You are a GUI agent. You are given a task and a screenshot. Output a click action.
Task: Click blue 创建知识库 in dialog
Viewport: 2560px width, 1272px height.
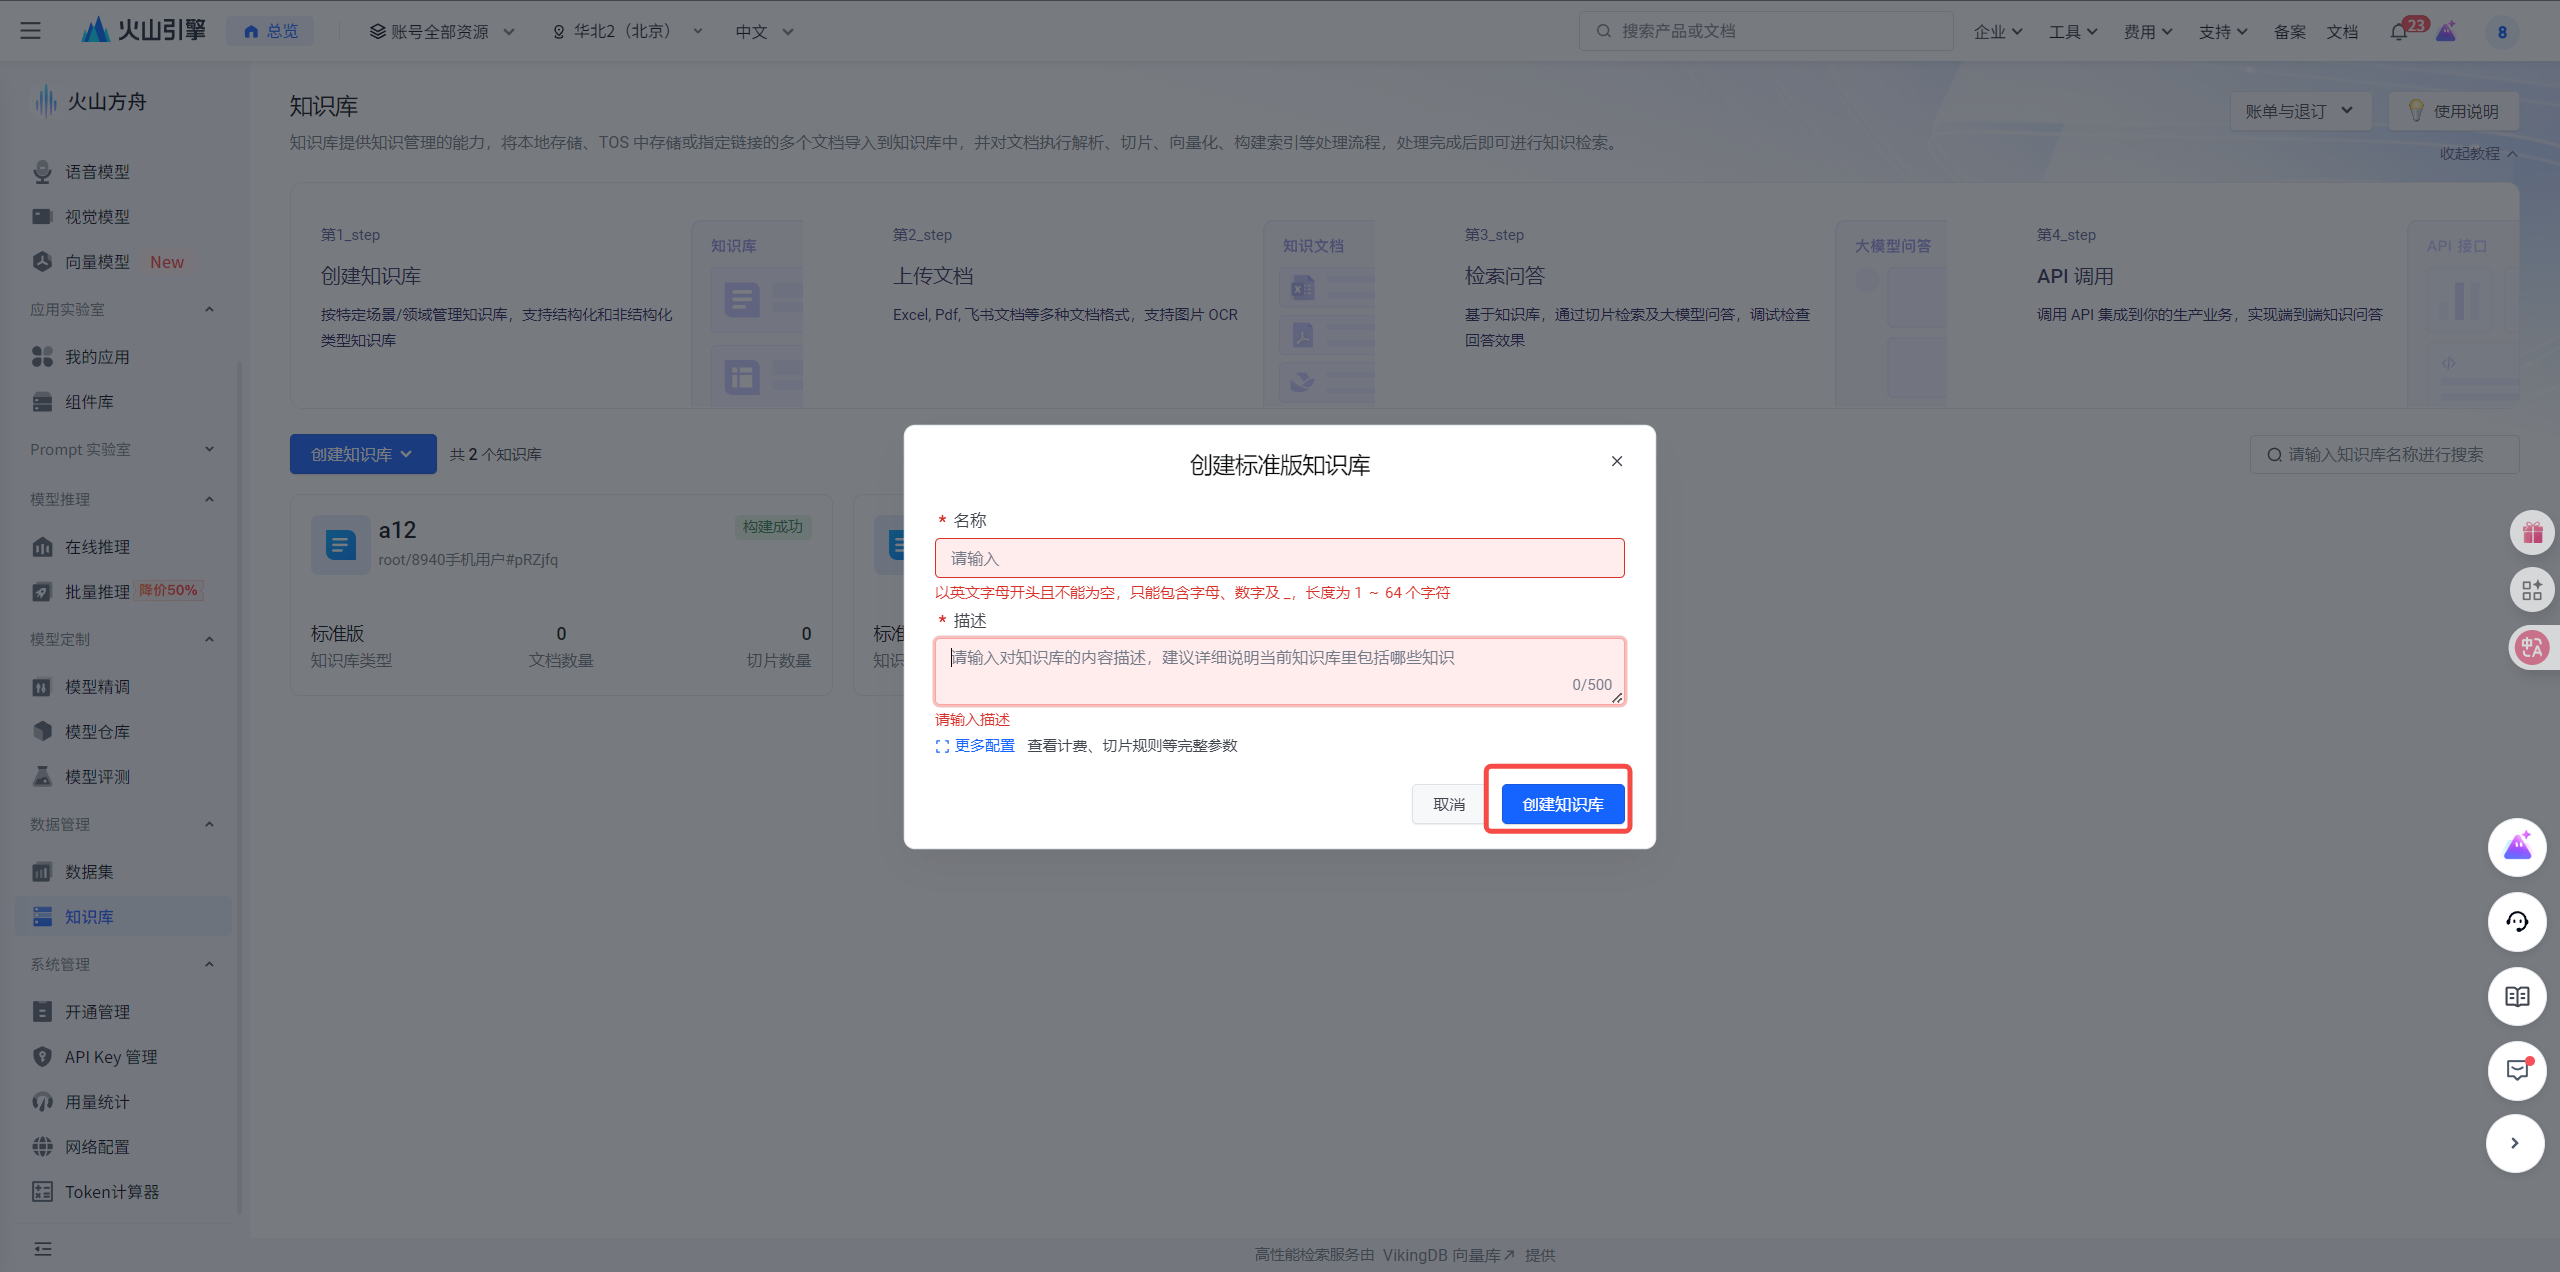[1563, 804]
